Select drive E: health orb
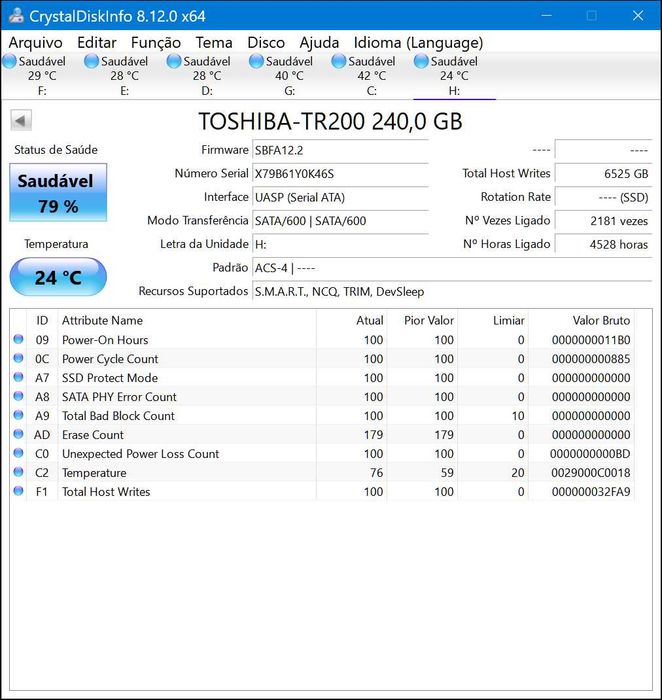This screenshot has width=662, height=700. tap(92, 61)
